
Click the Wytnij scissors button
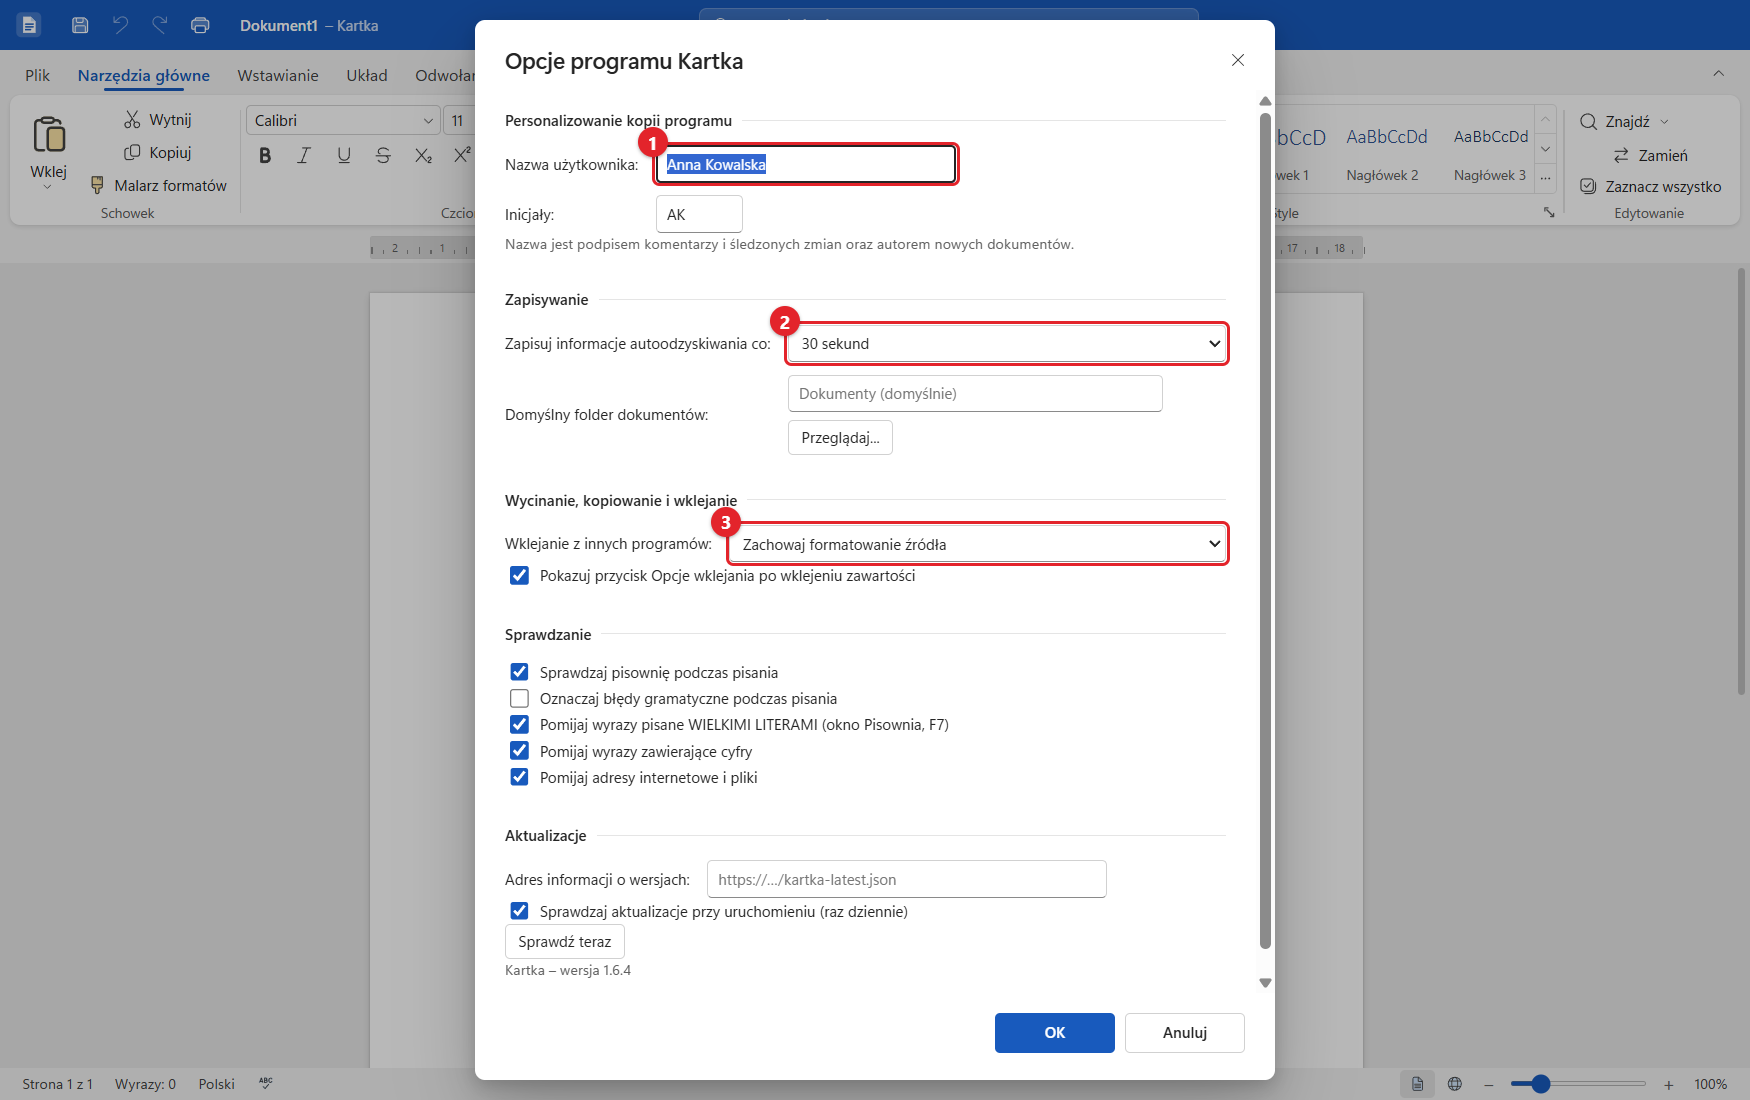pos(158,119)
